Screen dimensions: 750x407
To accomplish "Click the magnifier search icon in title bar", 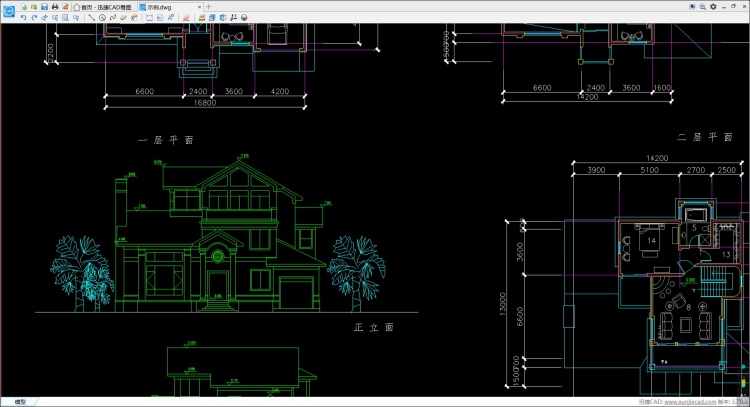I will point(702,7).
